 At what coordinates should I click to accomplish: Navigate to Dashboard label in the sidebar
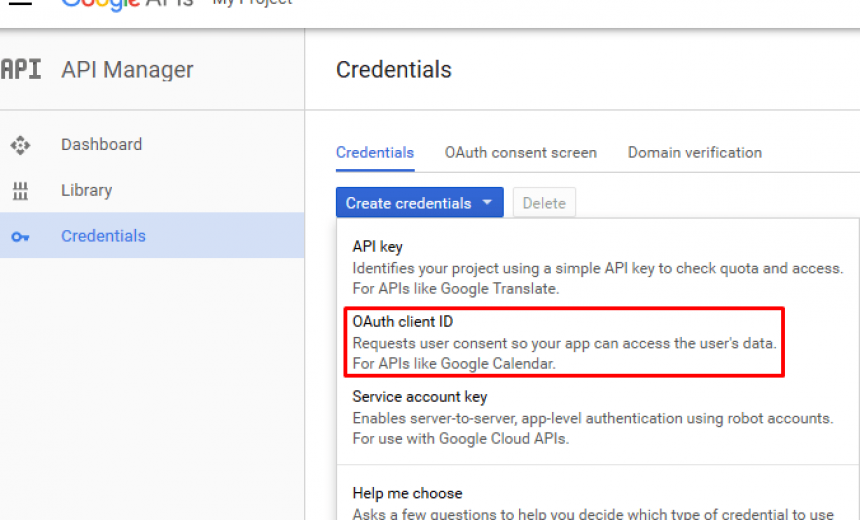pyautogui.click(x=101, y=145)
